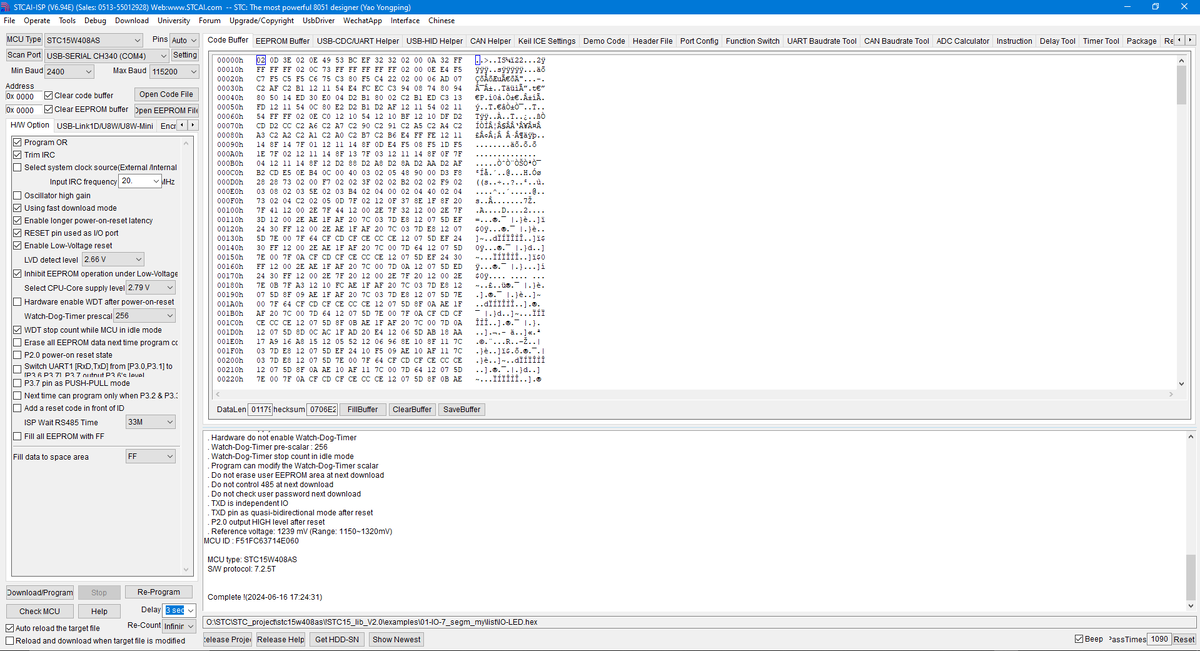
Task: Click the Download/Program button
Action: (x=40, y=592)
